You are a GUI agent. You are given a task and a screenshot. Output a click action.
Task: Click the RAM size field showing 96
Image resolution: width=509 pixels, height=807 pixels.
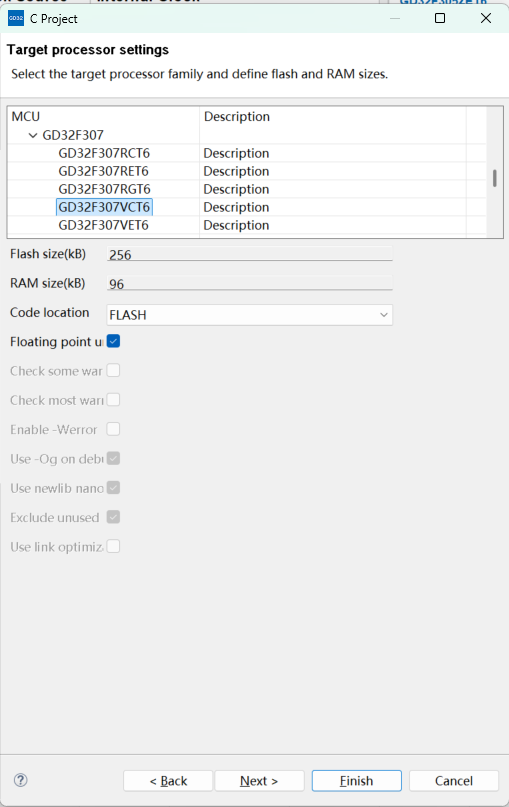pos(250,284)
